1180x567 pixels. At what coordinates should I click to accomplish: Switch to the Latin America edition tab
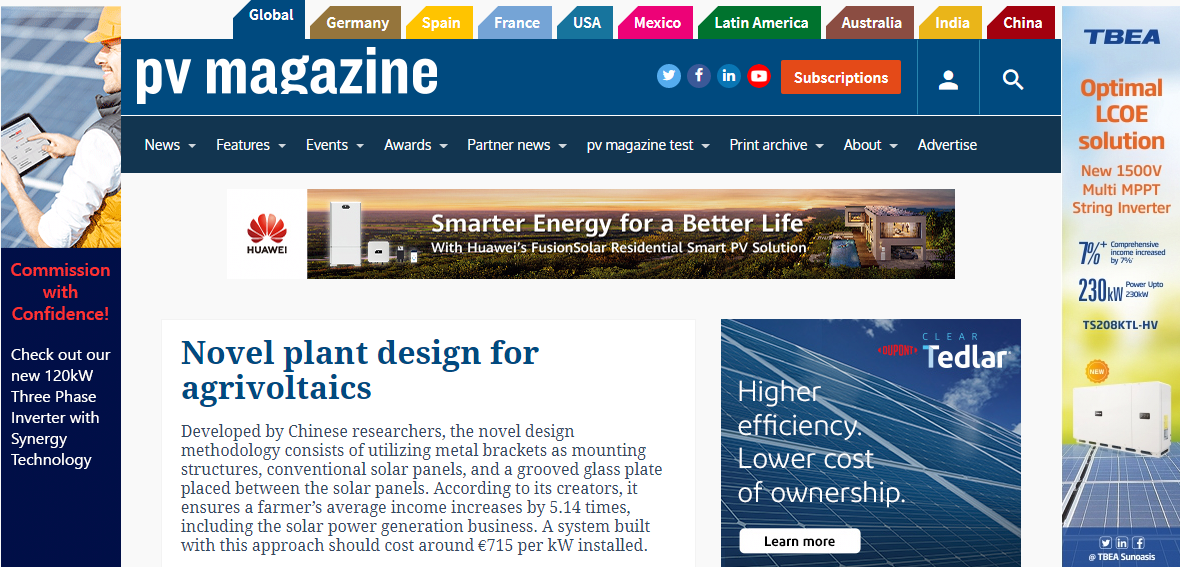[761, 23]
